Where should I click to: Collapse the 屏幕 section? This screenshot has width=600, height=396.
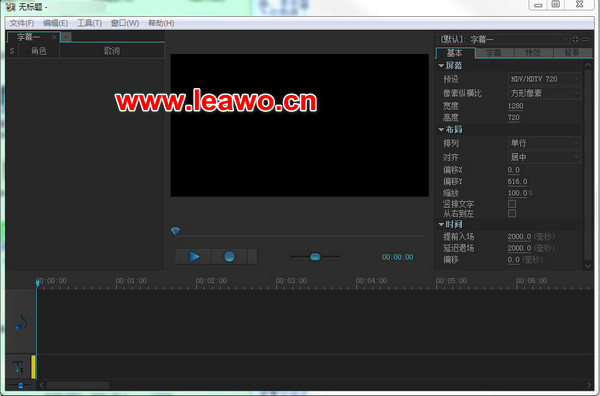tap(441, 66)
